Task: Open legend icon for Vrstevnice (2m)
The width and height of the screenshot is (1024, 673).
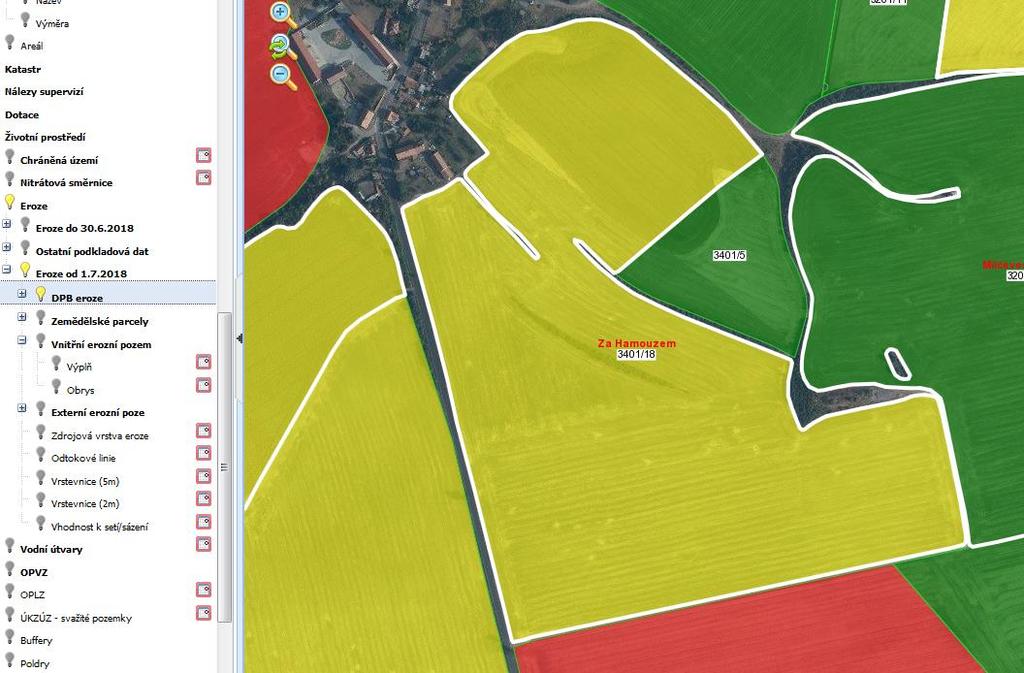Action: click(x=204, y=499)
